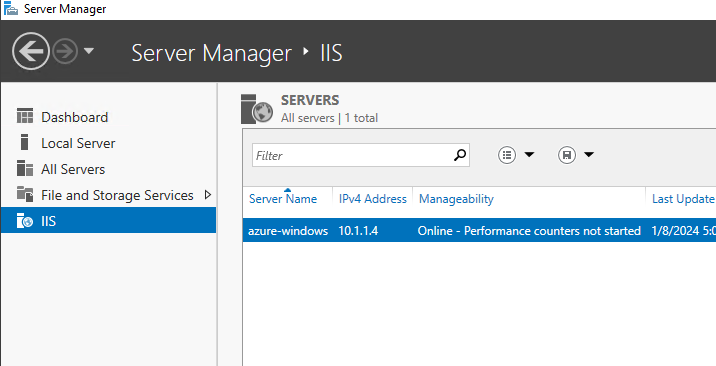The width and height of the screenshot is (716, 366).
Task: Expand the File and Storage Services submenu arrow
Action: click(x=208, y=195)
